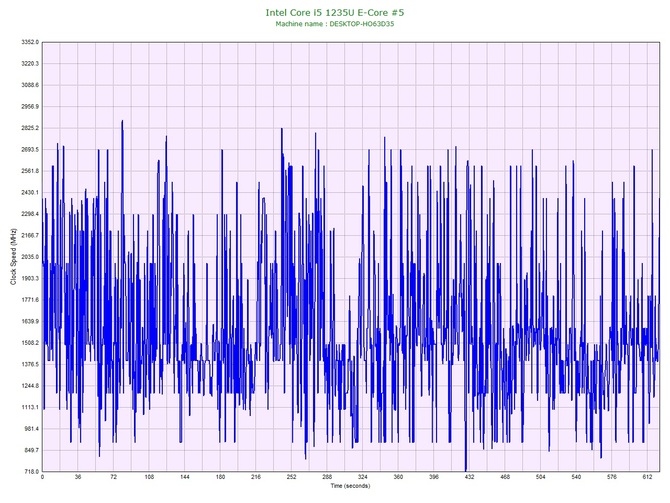Click the 2825.2 y-axis value
670x503 pixels.
[x=30, y=128]
